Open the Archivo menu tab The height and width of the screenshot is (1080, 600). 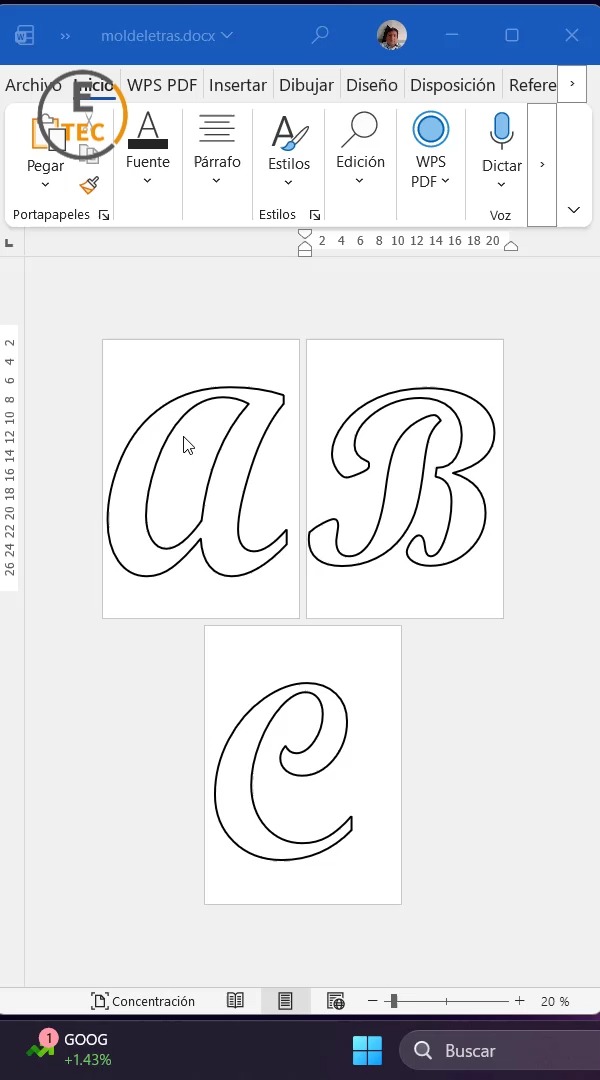(x=33, y=85)
